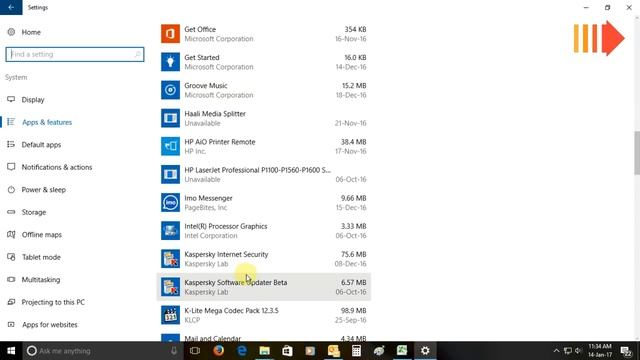Click the Kaspersky Software Updater Beta icon

170,287
